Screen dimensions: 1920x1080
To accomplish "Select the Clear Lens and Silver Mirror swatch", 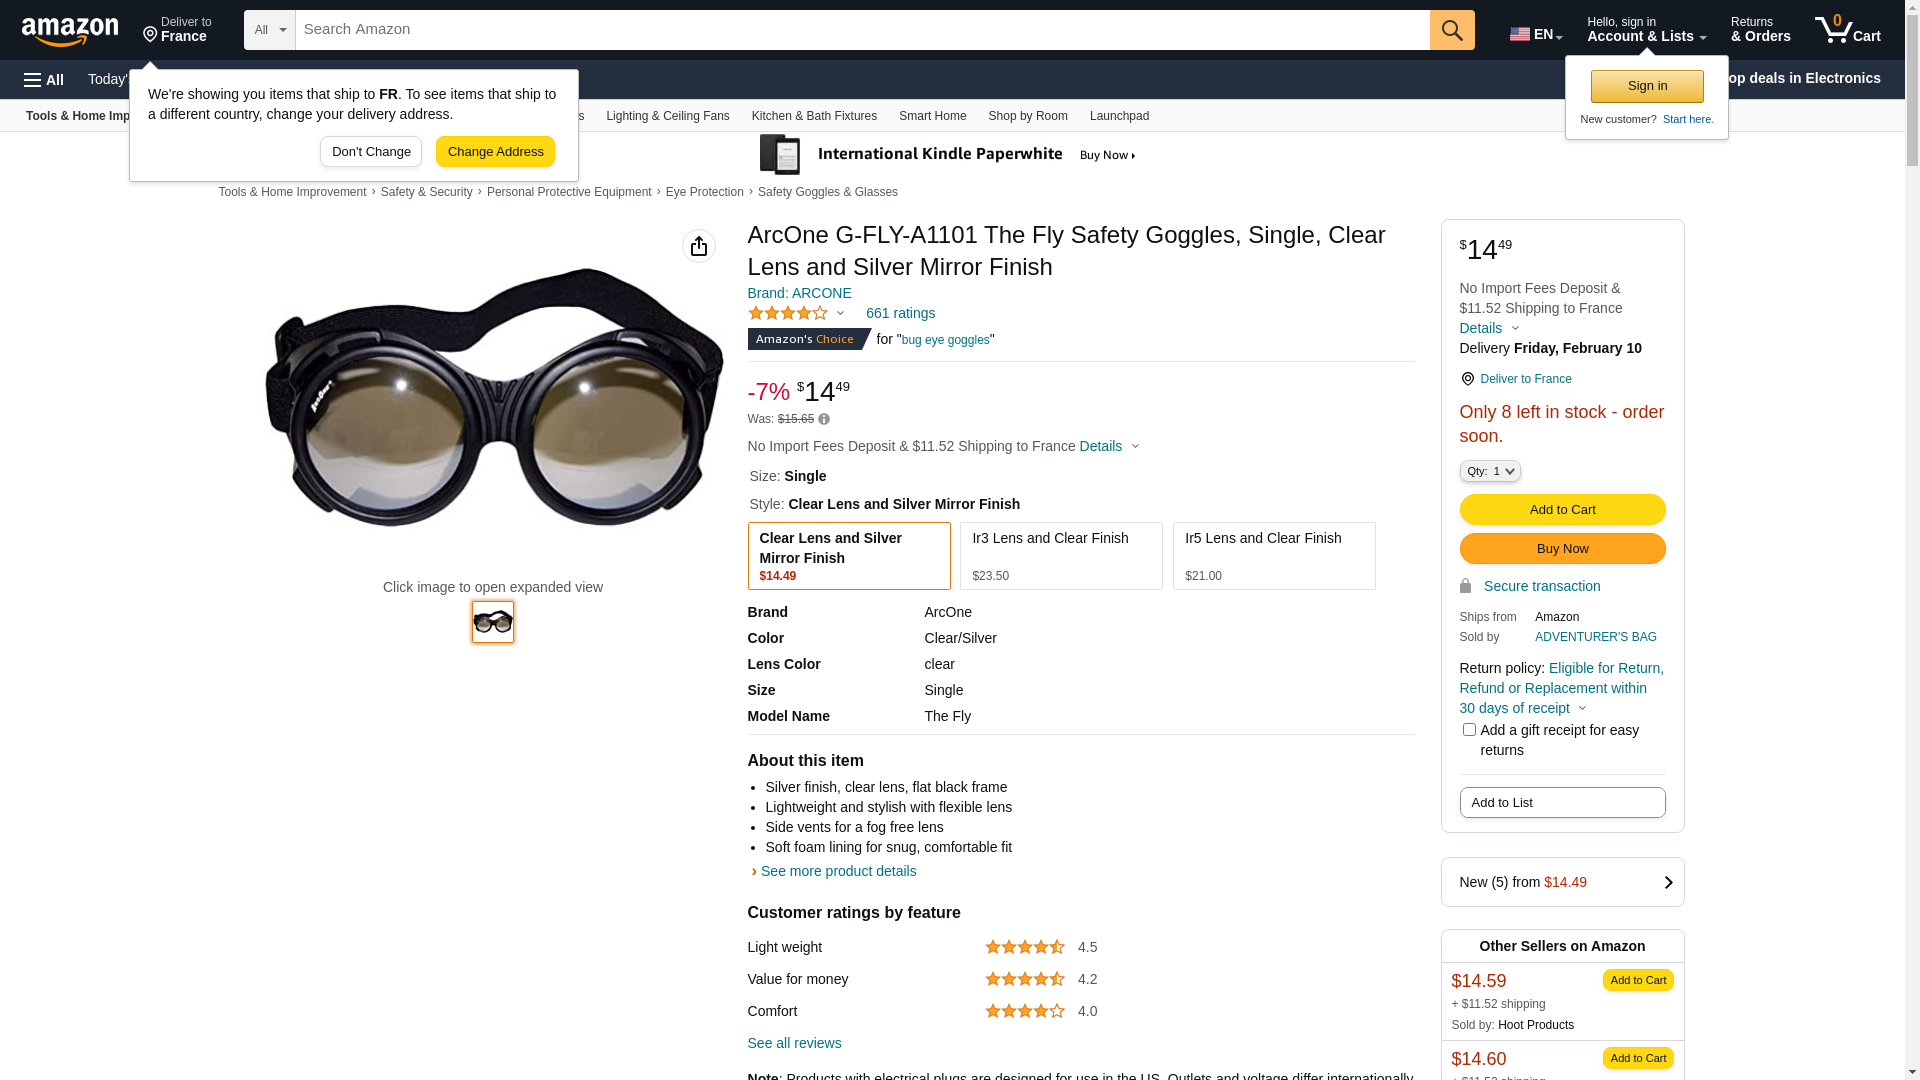I will (849, 556).
